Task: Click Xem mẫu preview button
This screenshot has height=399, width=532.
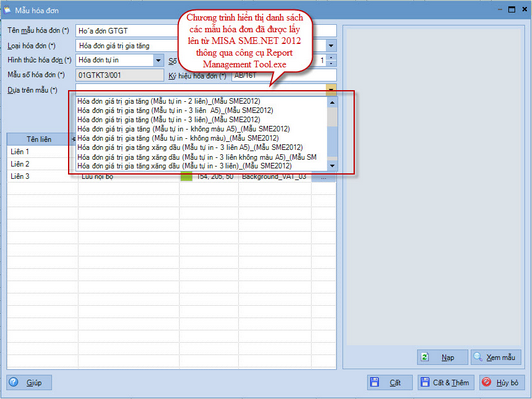Action: tap(496, 357)
